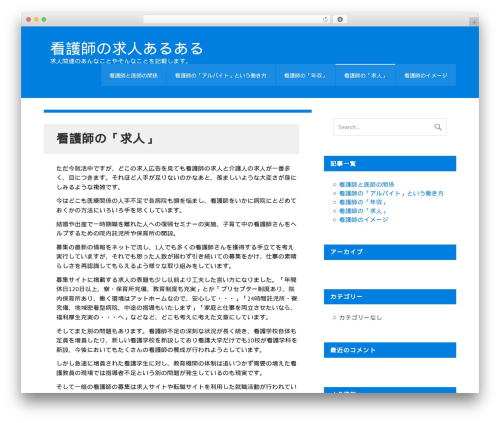The width and height of the screenshot is (500, 423).
Task: Maximize the browser window green button
Action: click(44, 19)
